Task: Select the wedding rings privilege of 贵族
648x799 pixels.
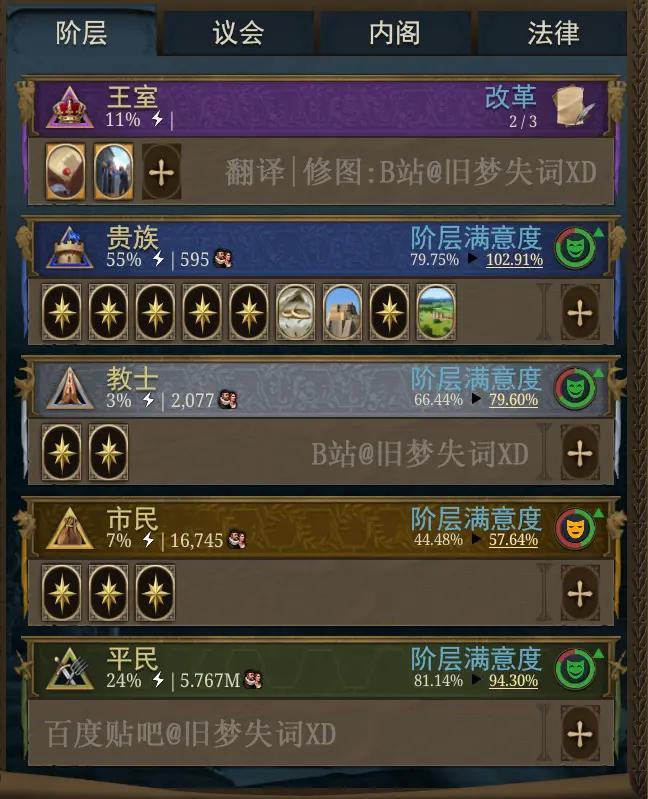Action: [295, 312]
